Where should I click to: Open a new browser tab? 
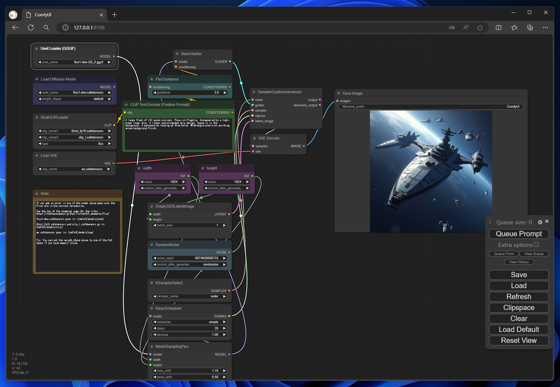[x=114, y=15]
